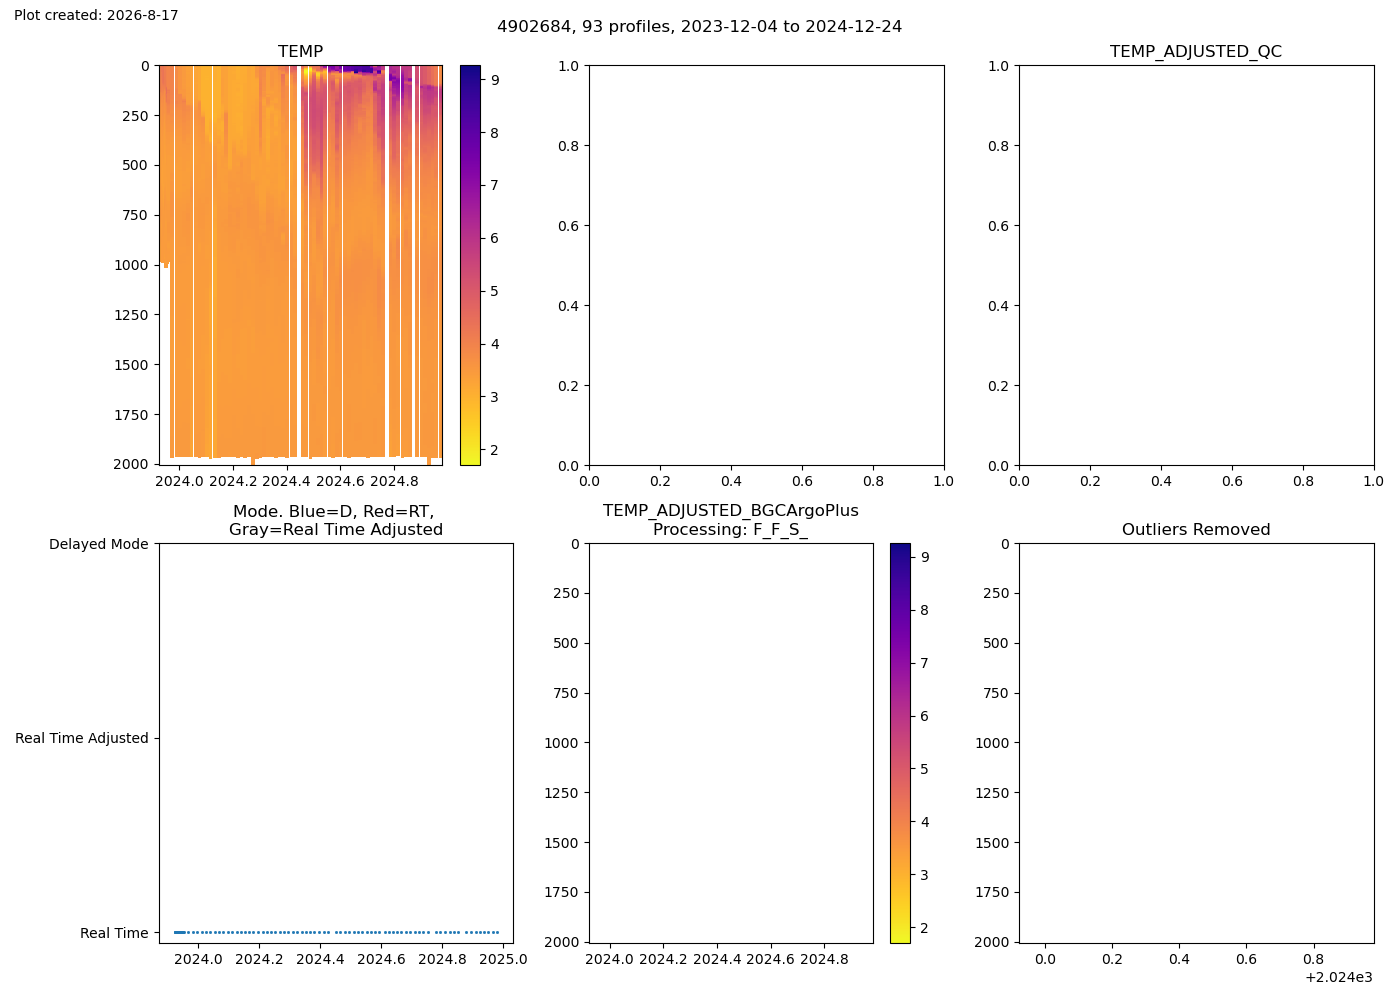Click the TEMP plot title
Screen dimensions: 1400x1000
click(x=300, y=51)
